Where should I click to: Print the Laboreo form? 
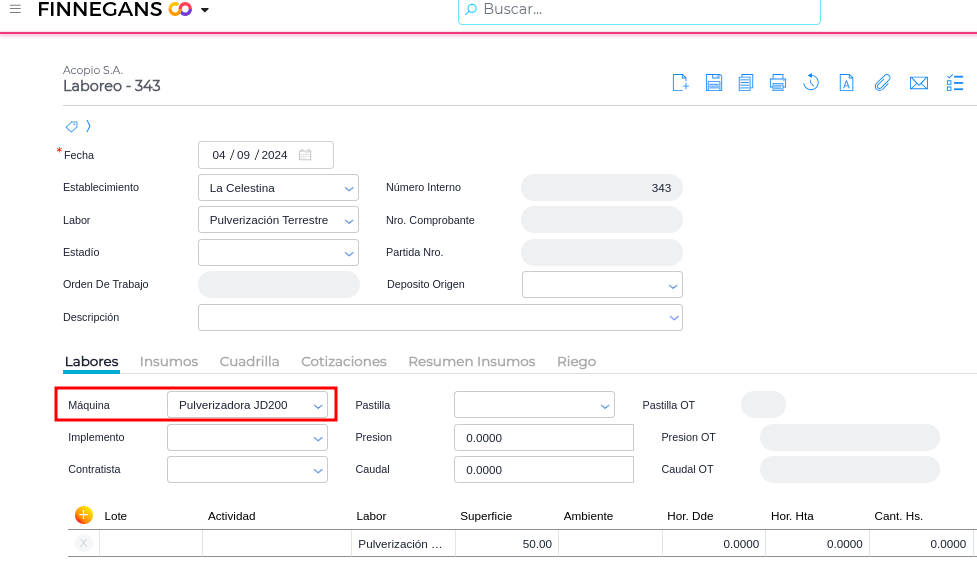coord(778,83)
